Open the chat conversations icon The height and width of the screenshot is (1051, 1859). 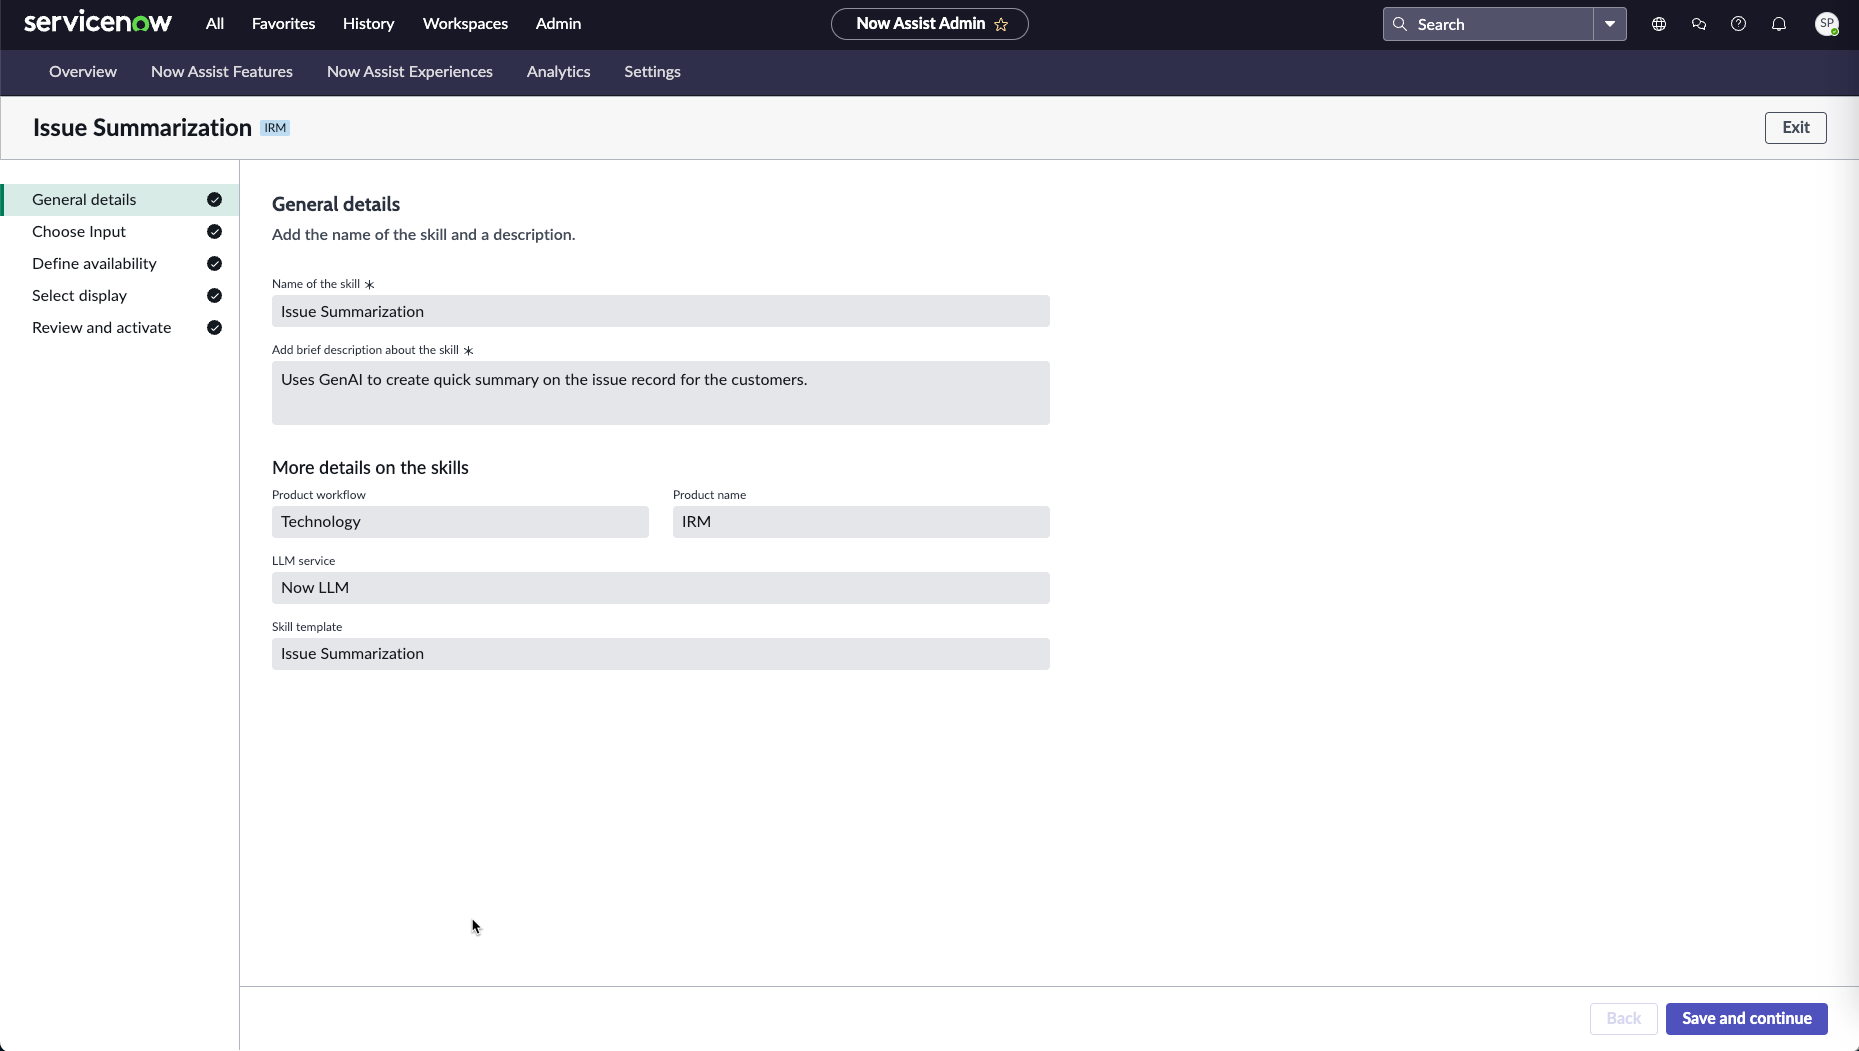click(x=1699, y=24)
